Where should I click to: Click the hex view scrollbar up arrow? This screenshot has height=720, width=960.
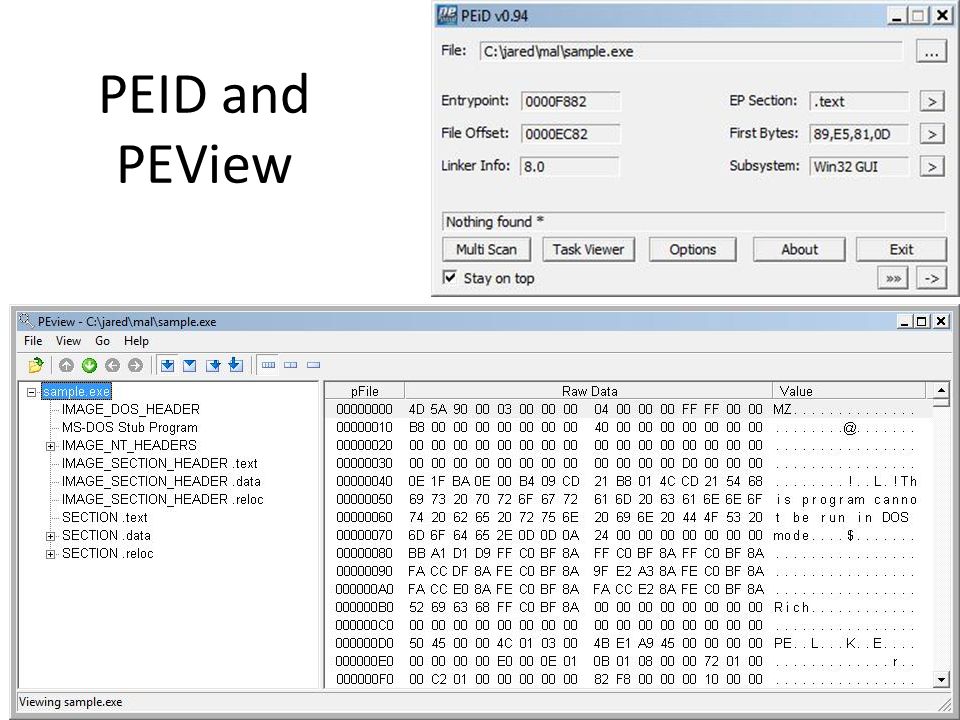pos(941,390)
